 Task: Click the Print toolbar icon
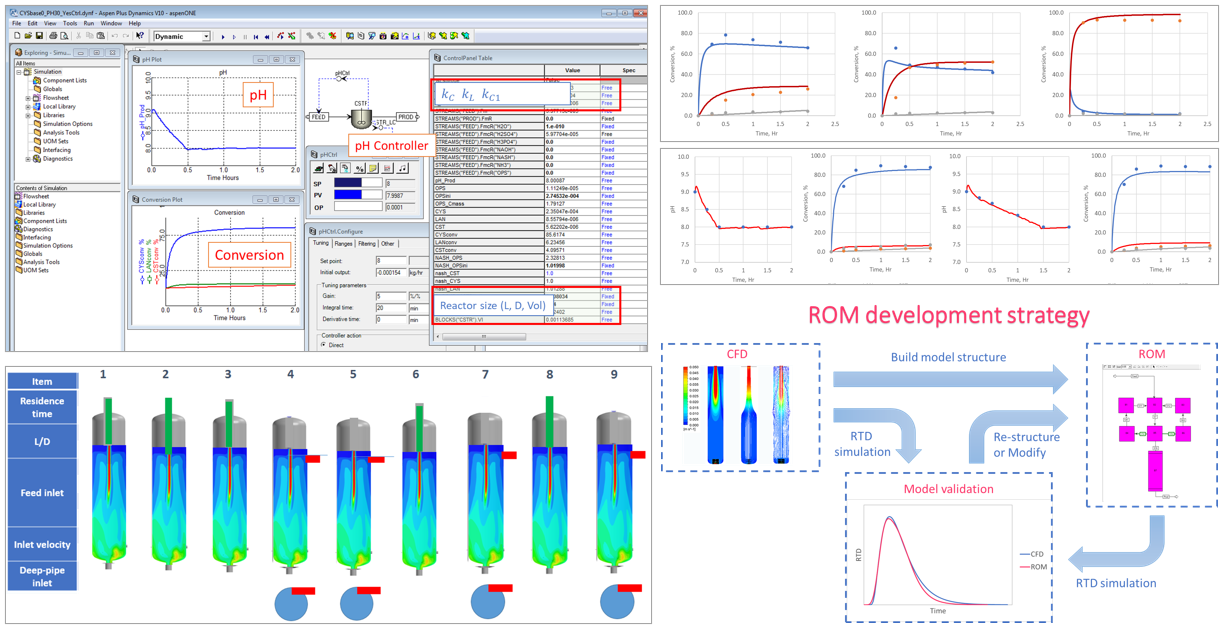click(53, 36)
